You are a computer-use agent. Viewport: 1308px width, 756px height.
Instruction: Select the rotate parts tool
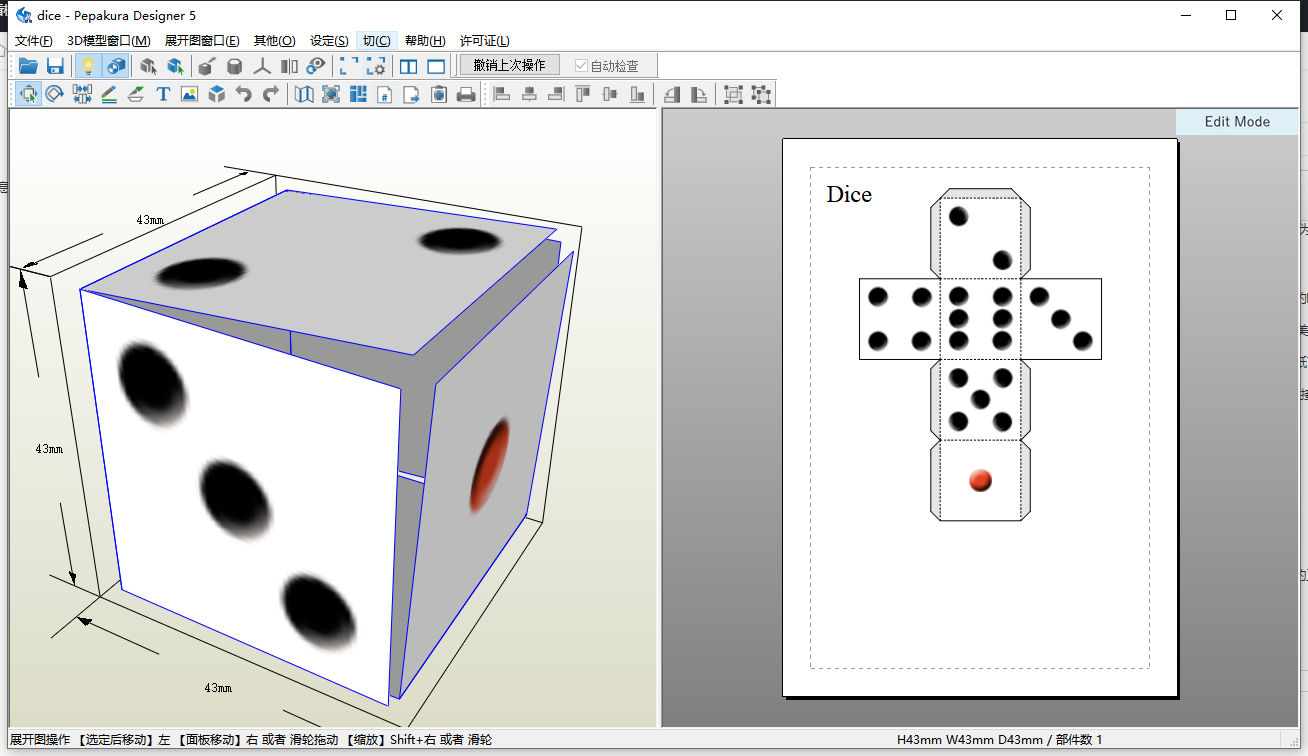coord(55,94)
